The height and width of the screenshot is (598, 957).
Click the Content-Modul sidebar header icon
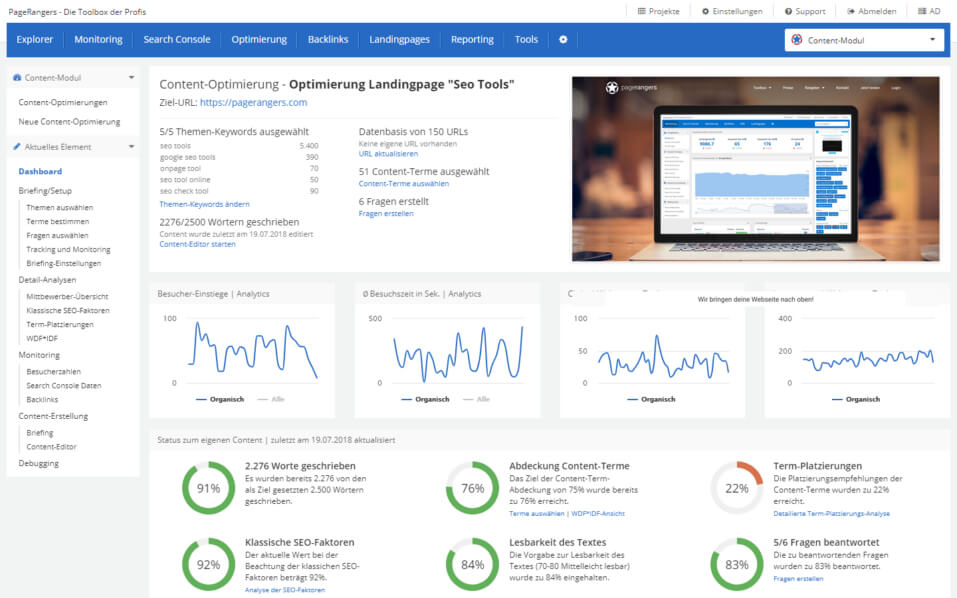click(x=17, y=77)
